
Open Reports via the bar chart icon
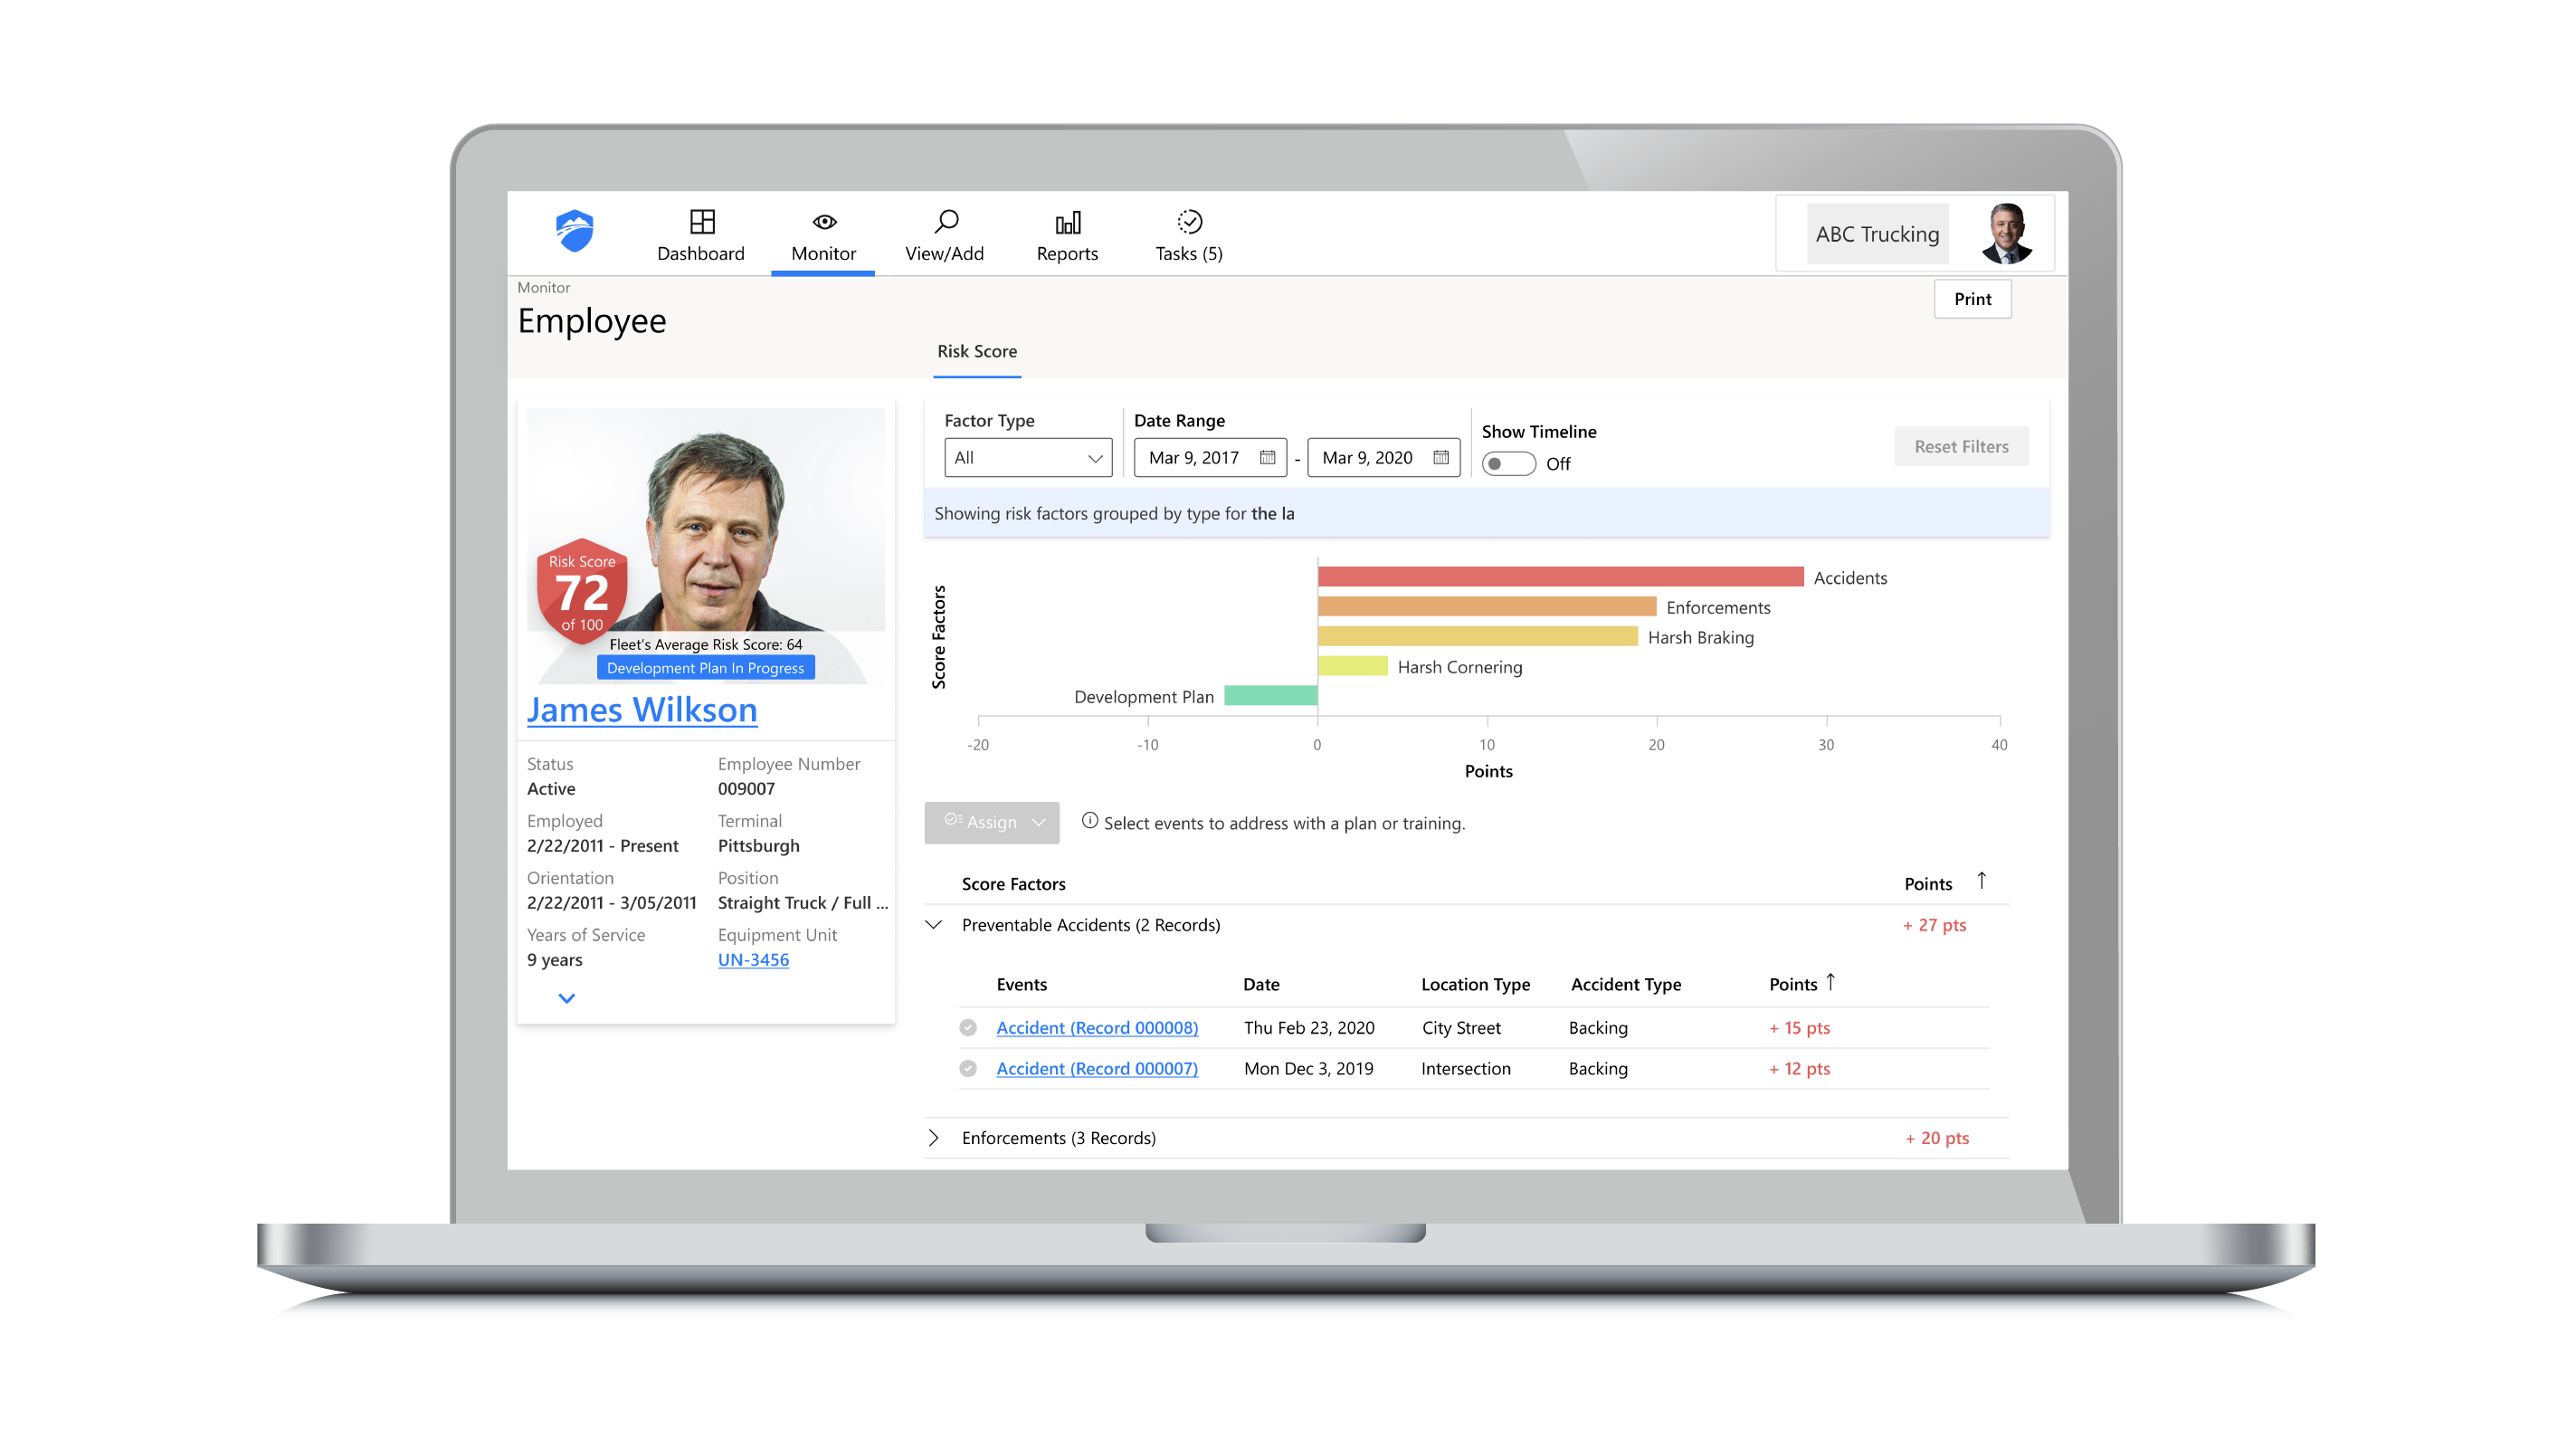pyautogui.click(x=1066, y=222)
